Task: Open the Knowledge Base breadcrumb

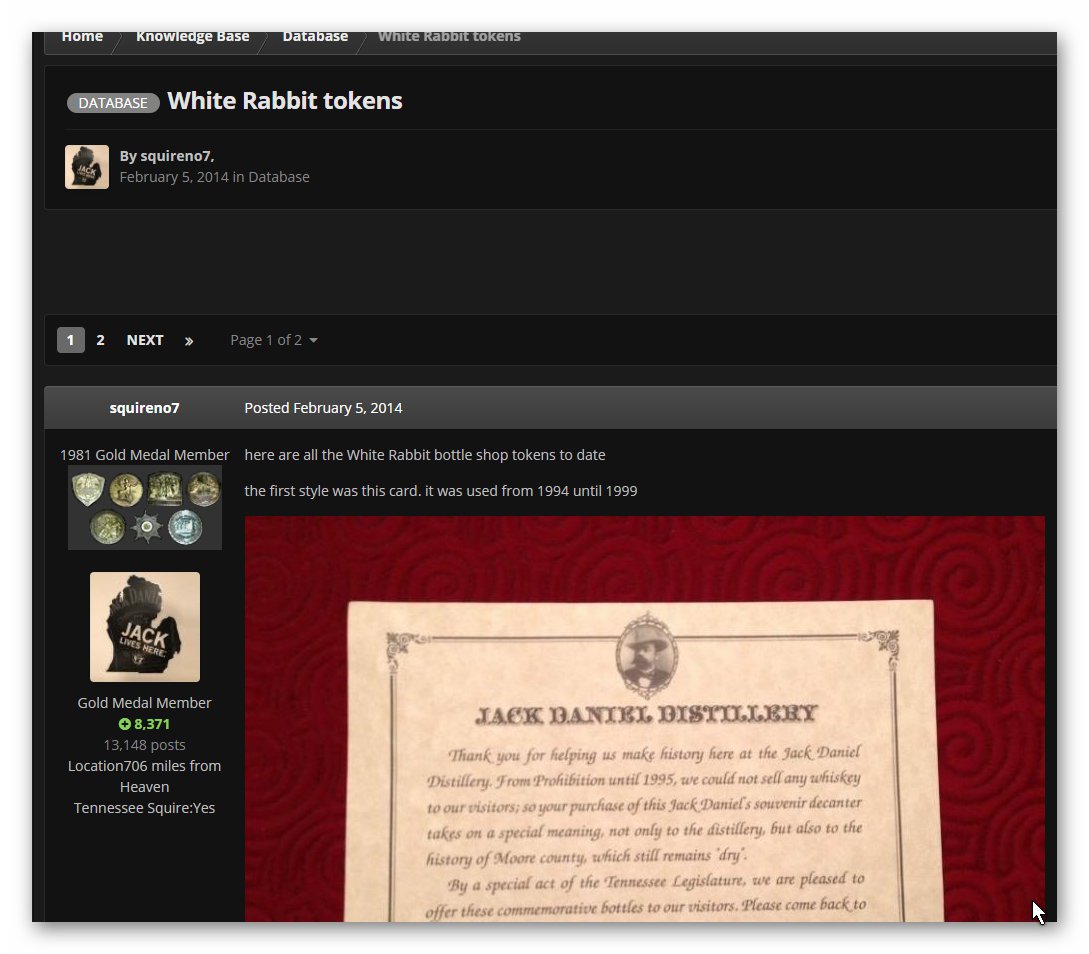Action: [192, 37]
